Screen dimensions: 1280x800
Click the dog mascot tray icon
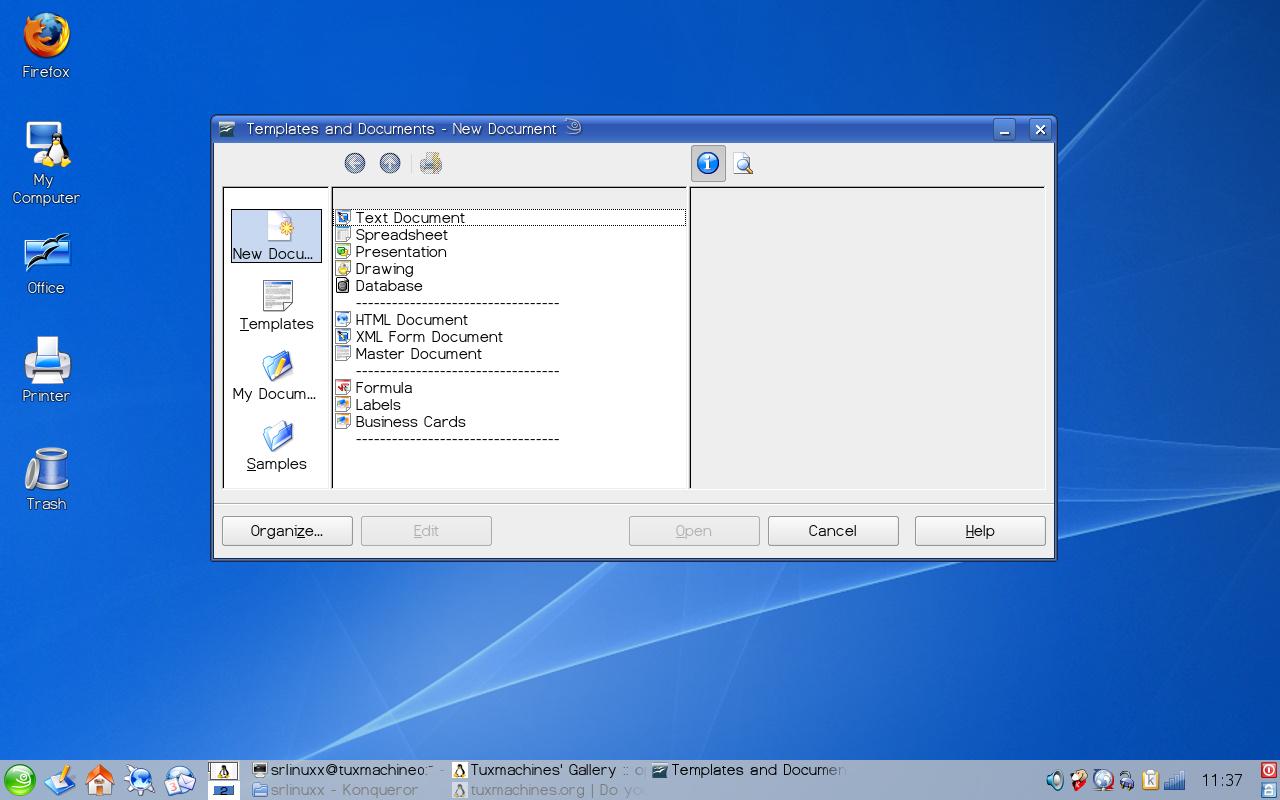point(1079,780)
